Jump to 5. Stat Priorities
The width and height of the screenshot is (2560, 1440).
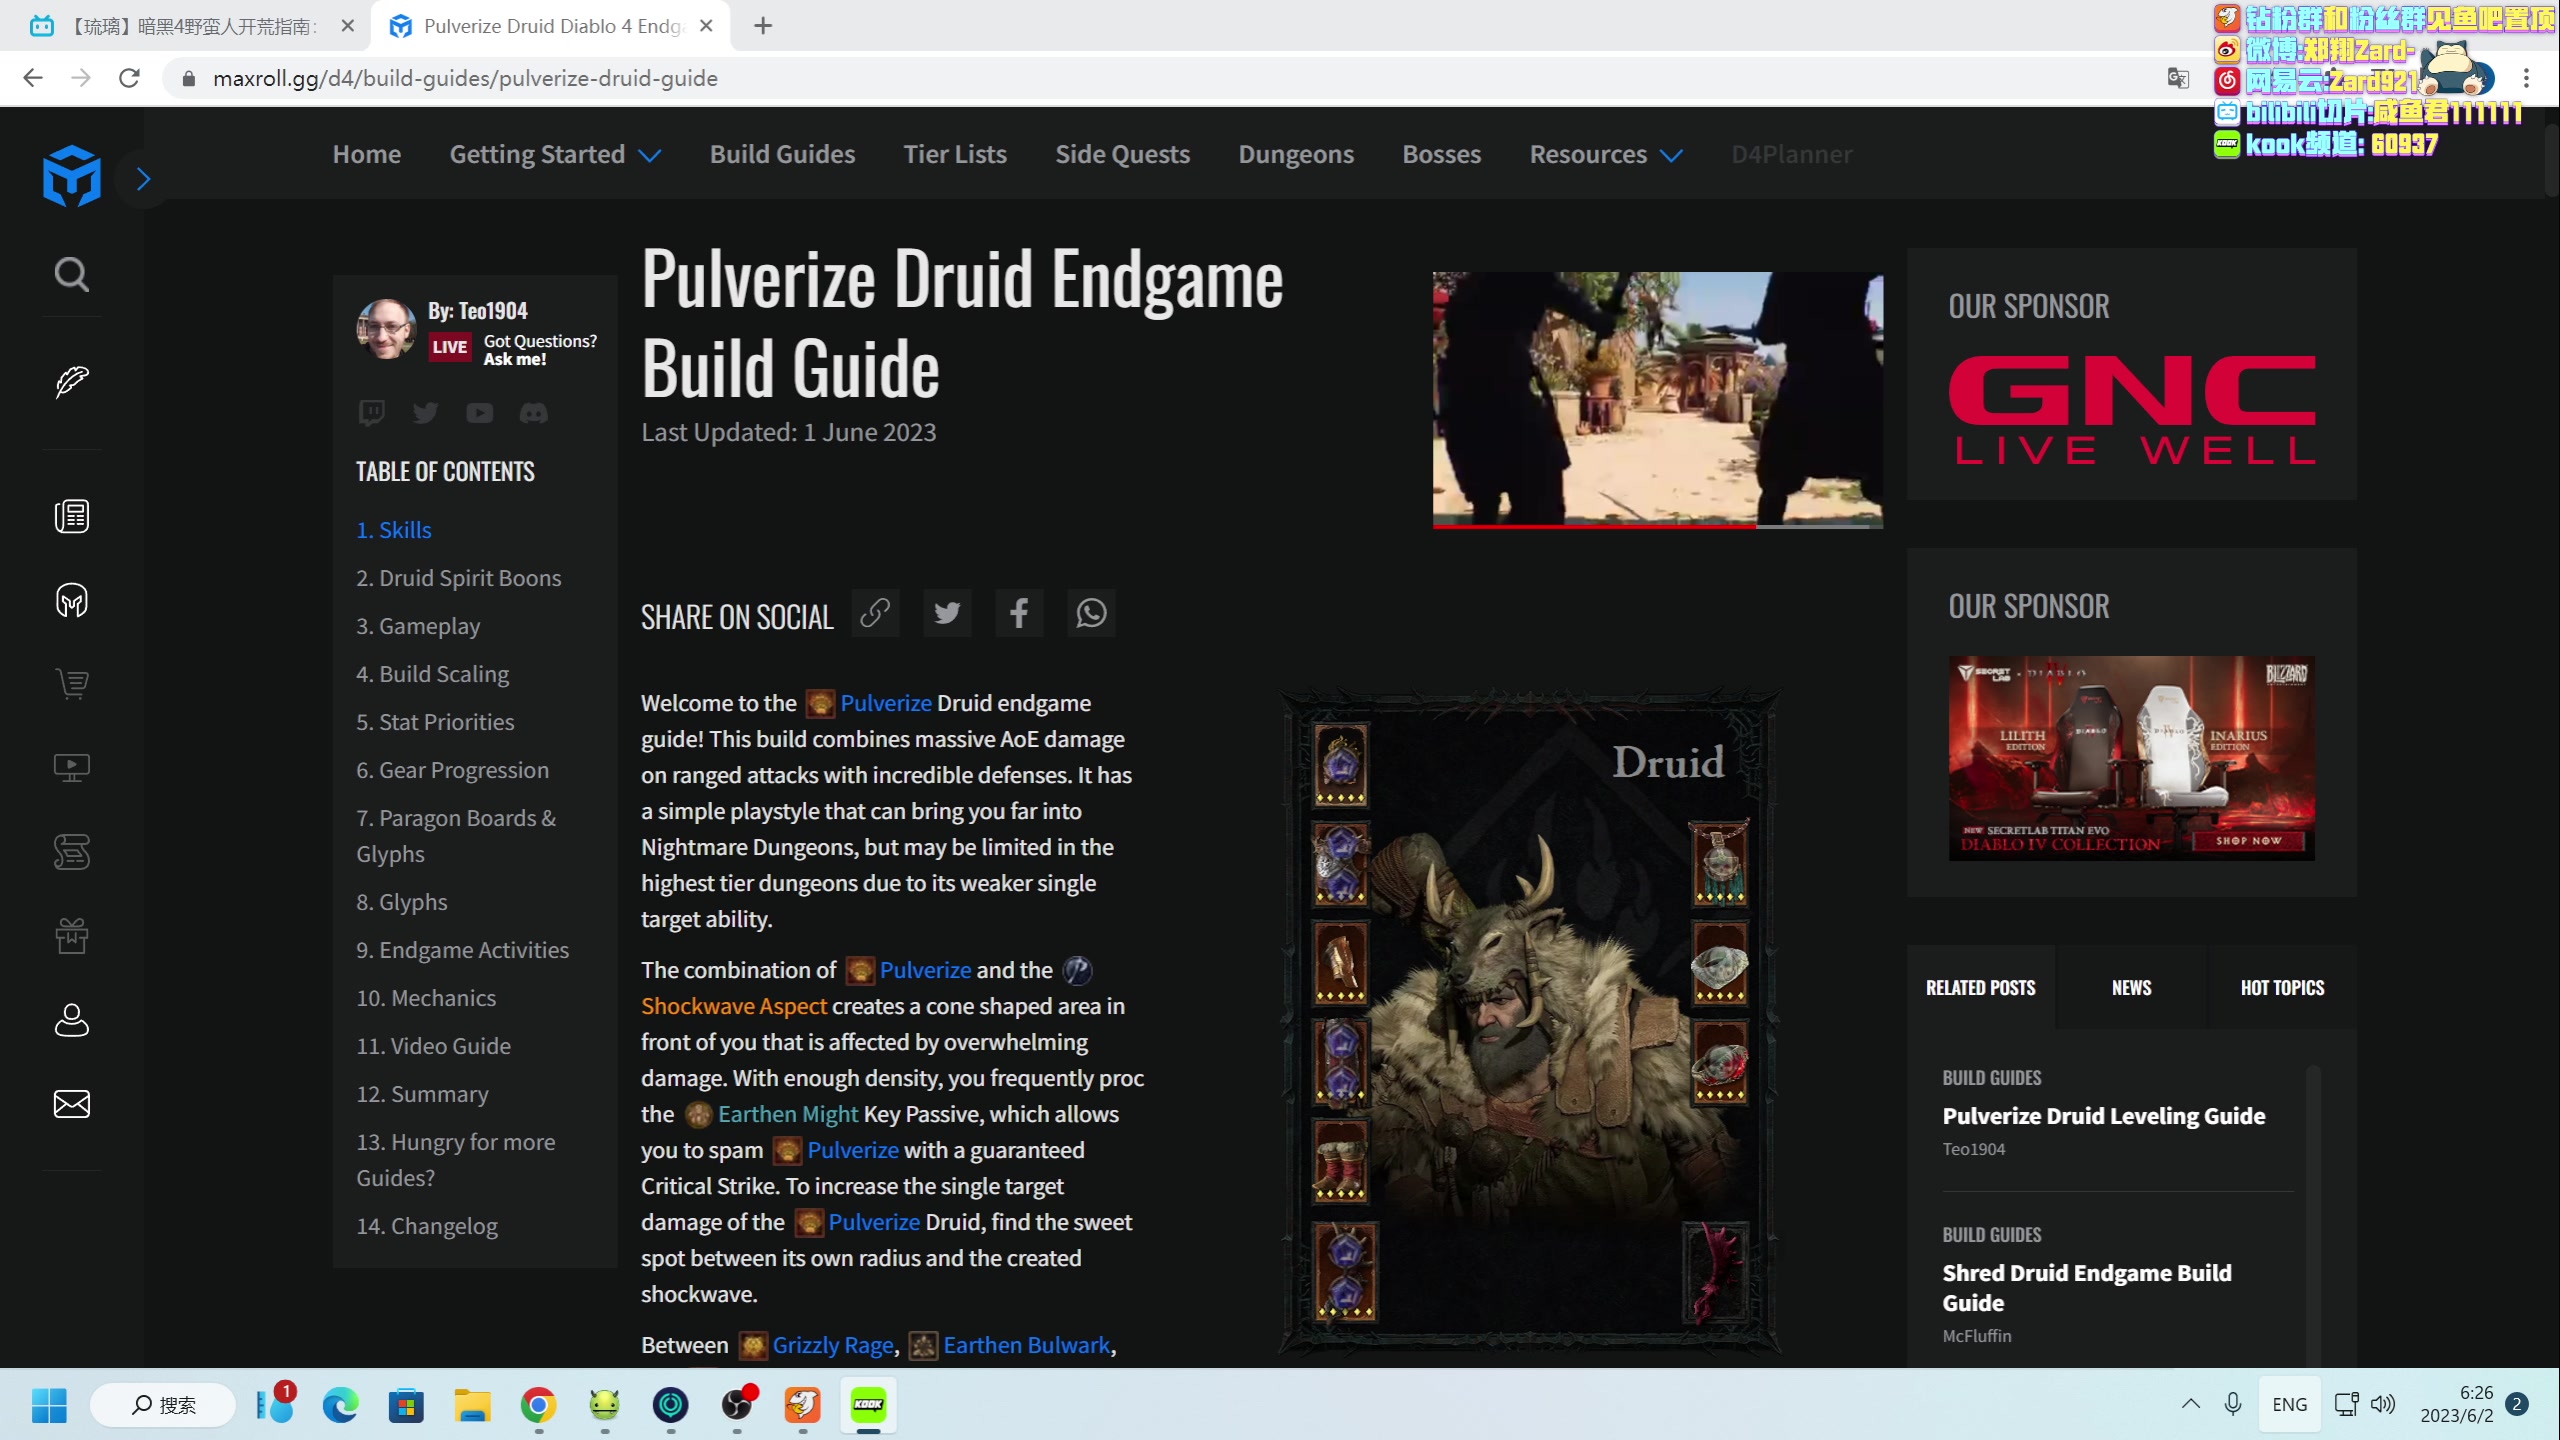tap(435, 722)
